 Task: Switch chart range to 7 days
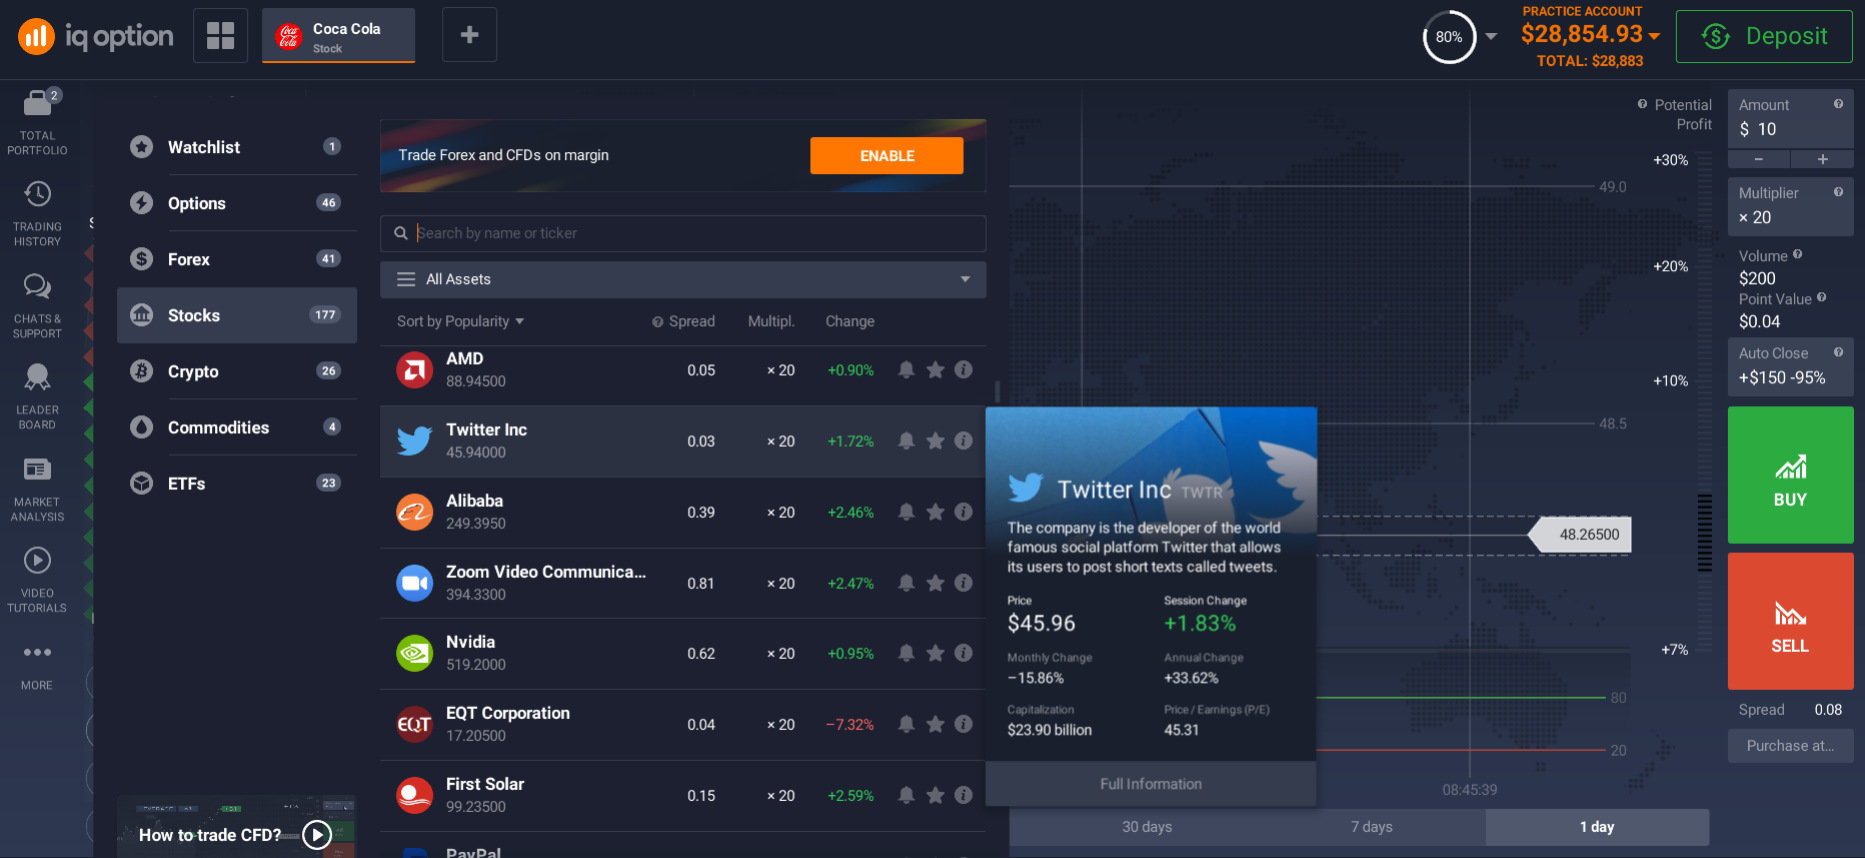[x=1371, y=827]
